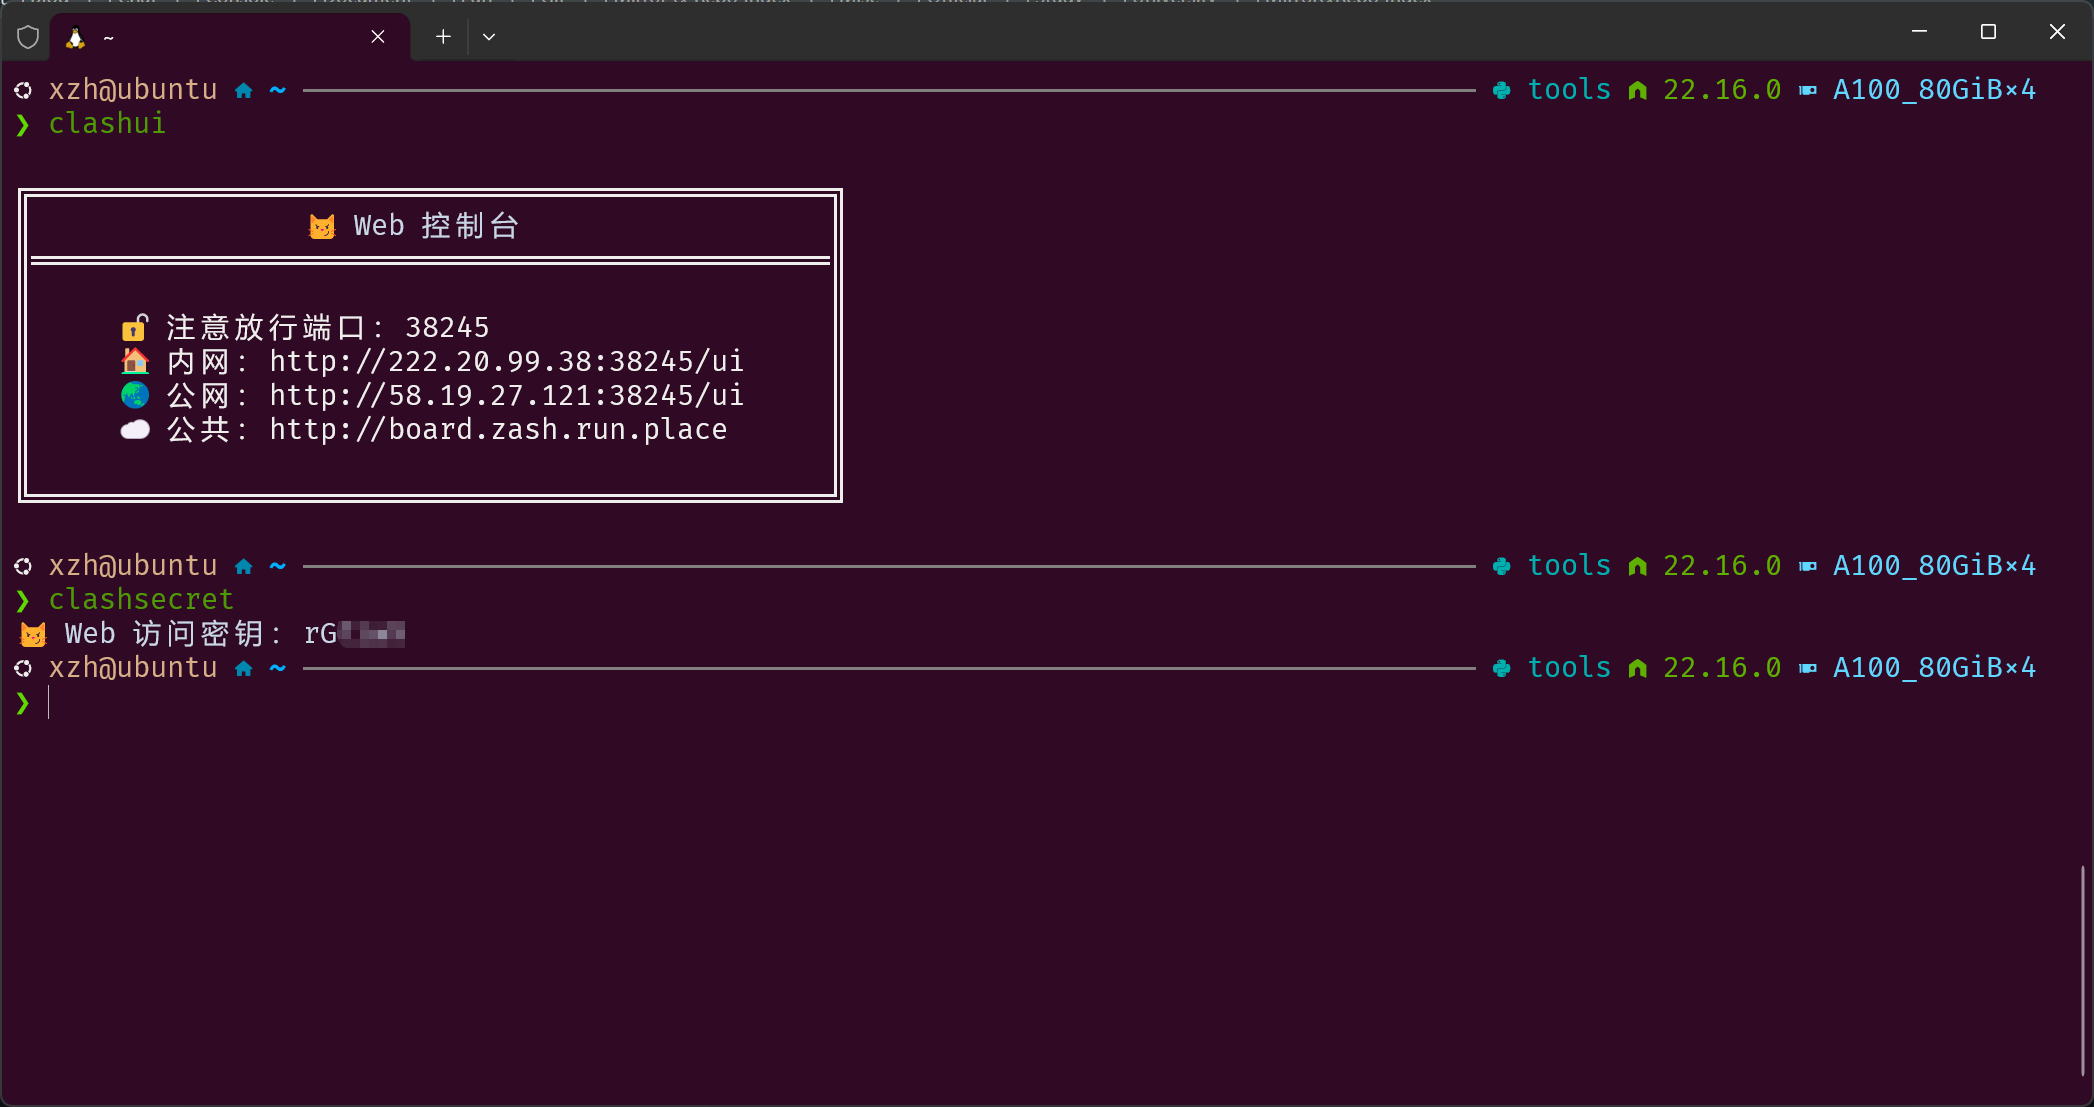The height and width of the screenshot is (1107, 2094).
Task: Expand the new tab profile dropdown chevron
Action: (x=489, y=37)
